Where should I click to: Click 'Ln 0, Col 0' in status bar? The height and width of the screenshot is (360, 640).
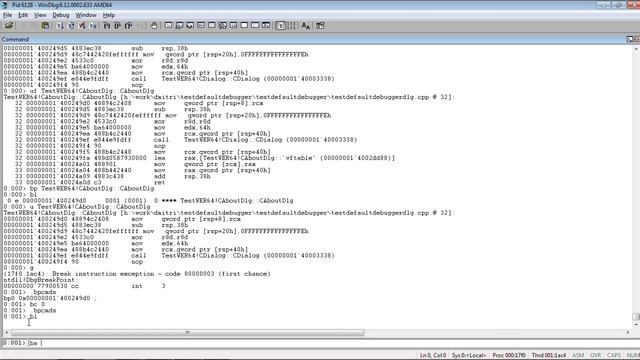click(x=433, y=356)
